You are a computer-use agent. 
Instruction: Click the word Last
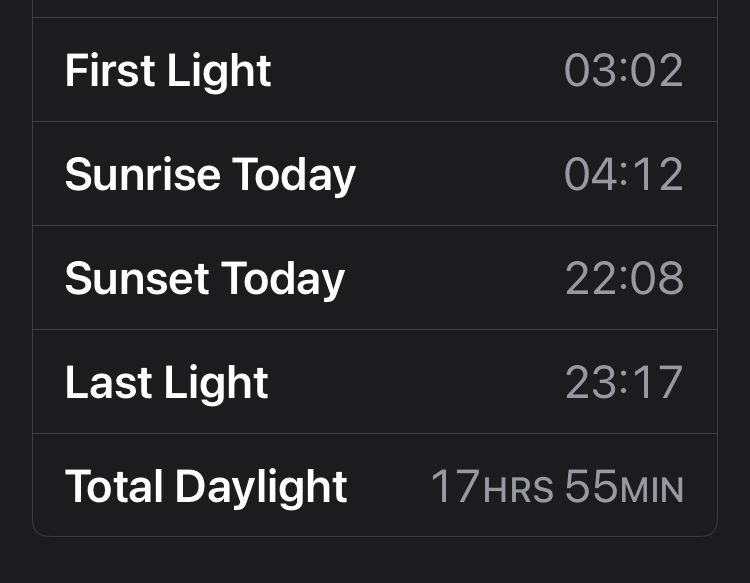tap(109, 382)
